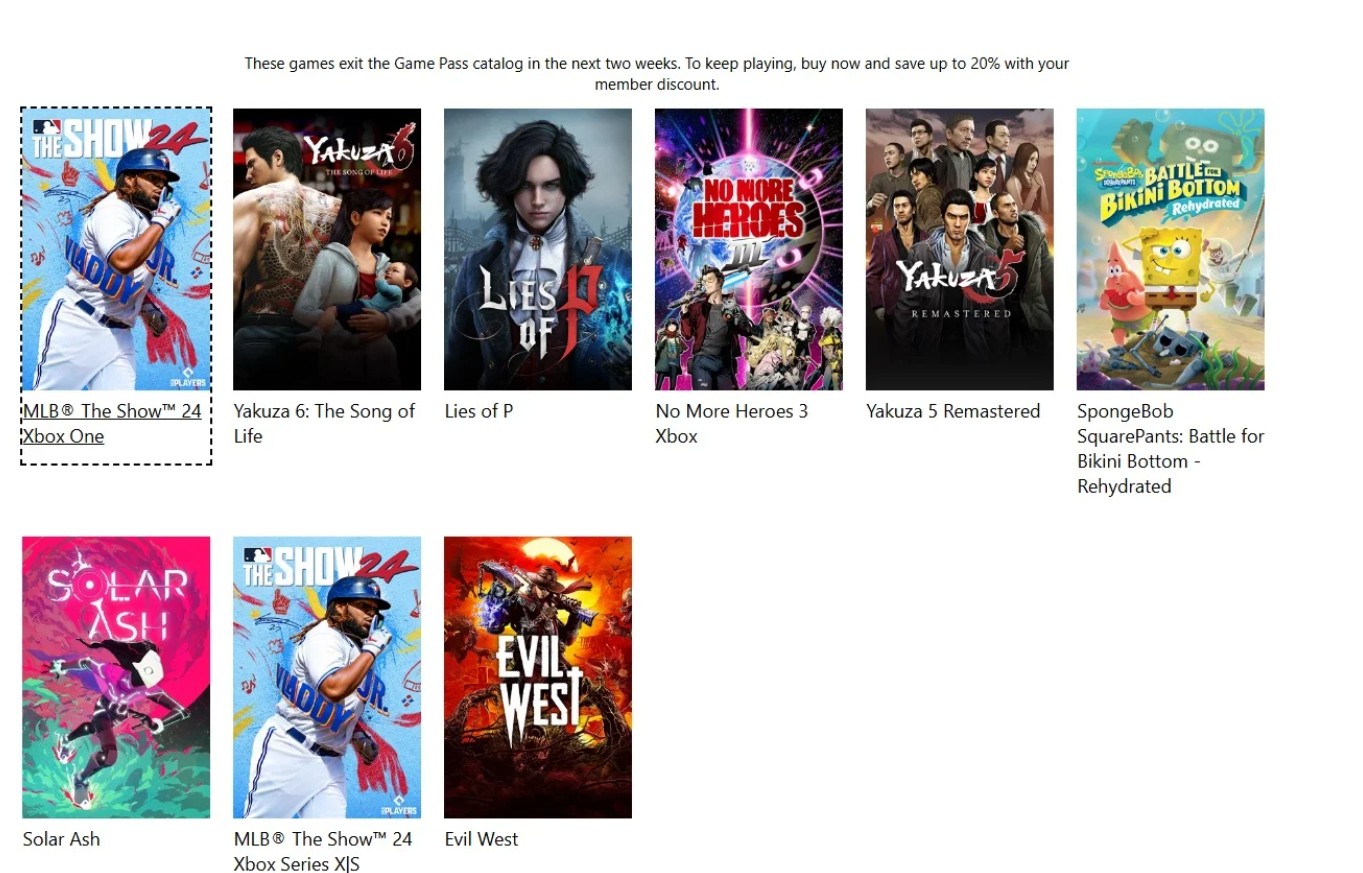Click the 'Evil West' text title
Screen dimensions: 1363x873
tap(481, 839)
